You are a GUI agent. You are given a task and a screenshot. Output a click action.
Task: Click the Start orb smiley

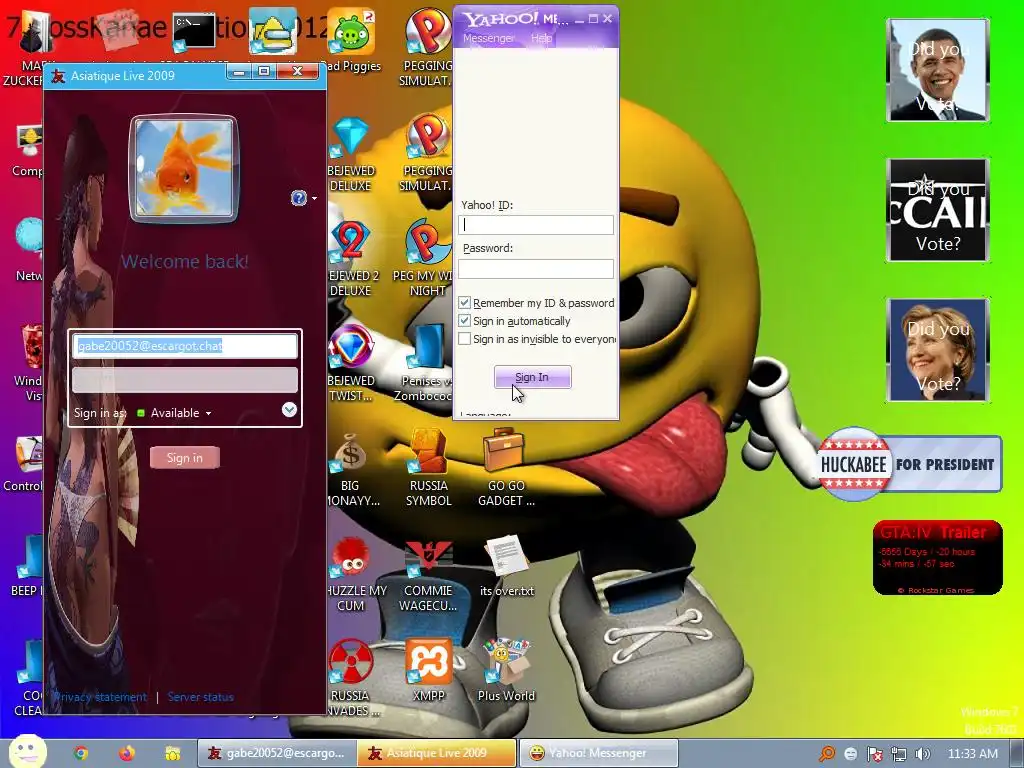click(27, 751)
